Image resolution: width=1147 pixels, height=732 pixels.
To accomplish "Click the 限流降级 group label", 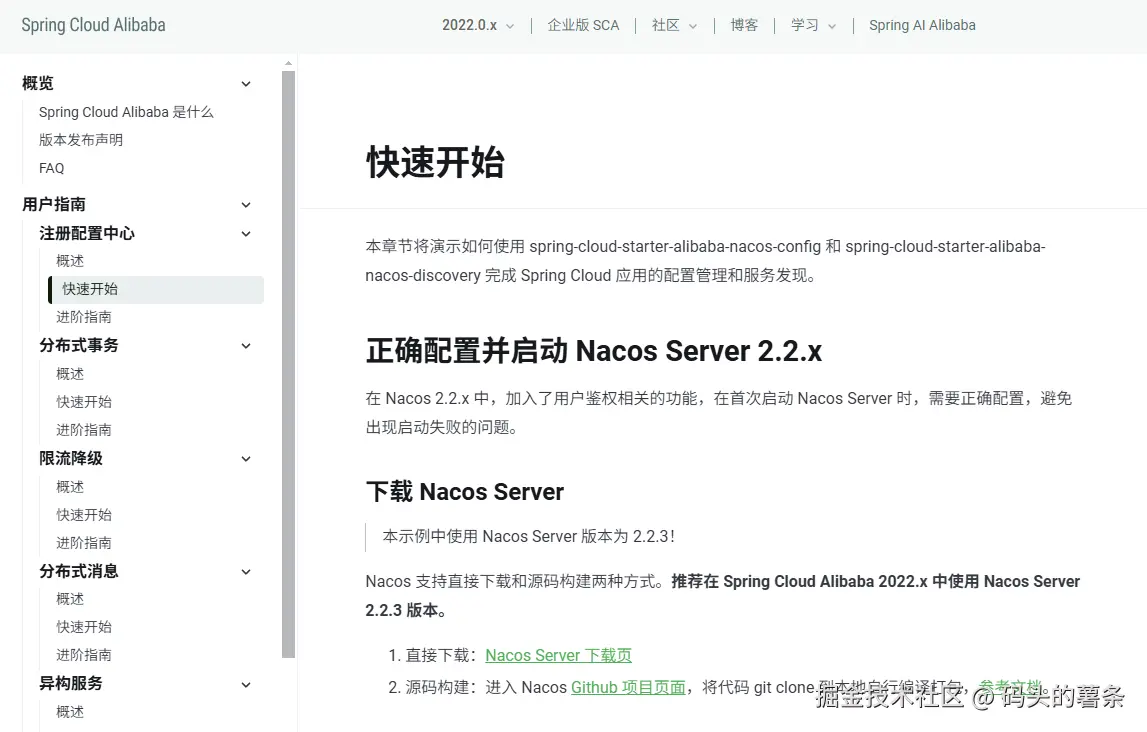I will click(x=71, y=459).
